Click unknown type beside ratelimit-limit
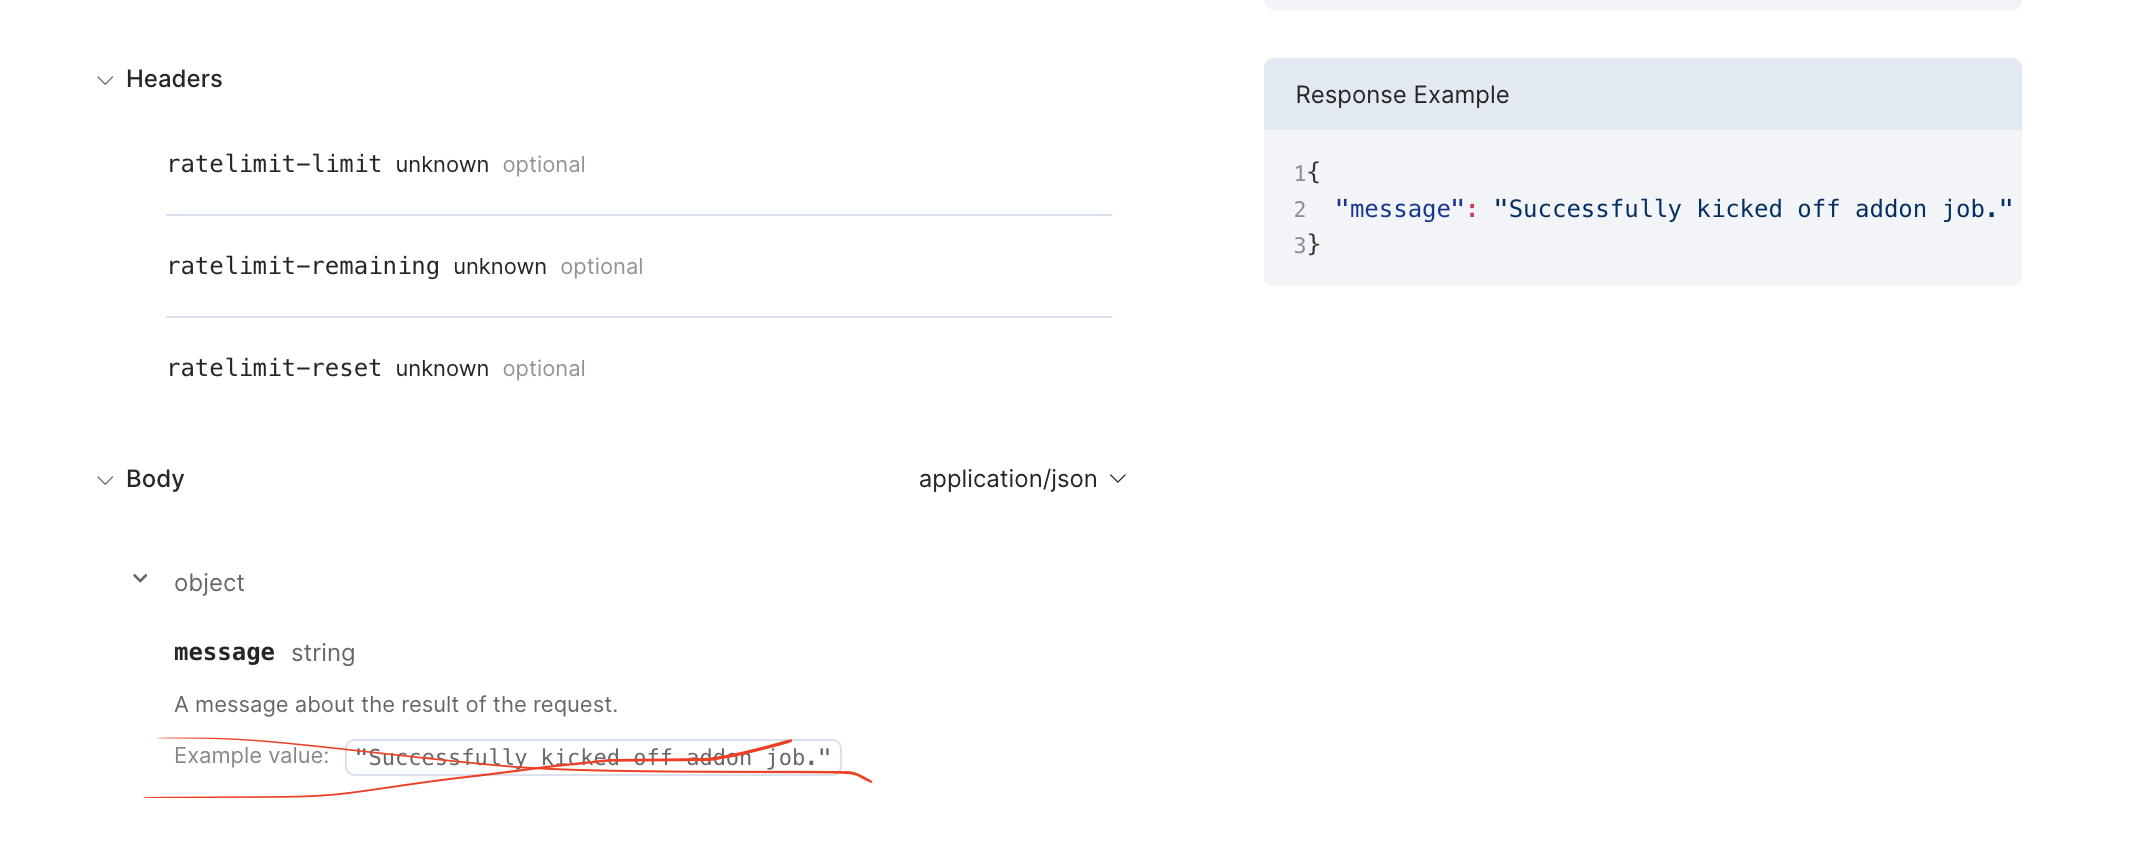The image size is (2130, 866). click(x=442, y=165)
